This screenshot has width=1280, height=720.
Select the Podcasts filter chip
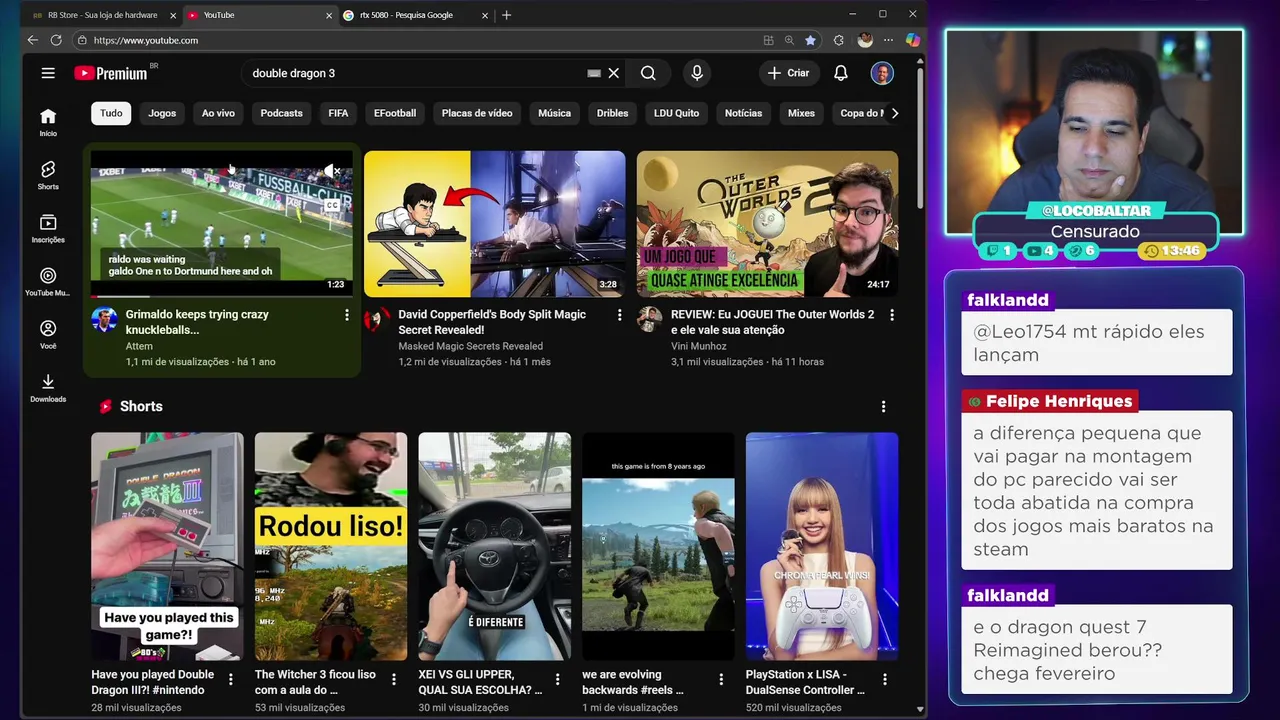point(281,113)
